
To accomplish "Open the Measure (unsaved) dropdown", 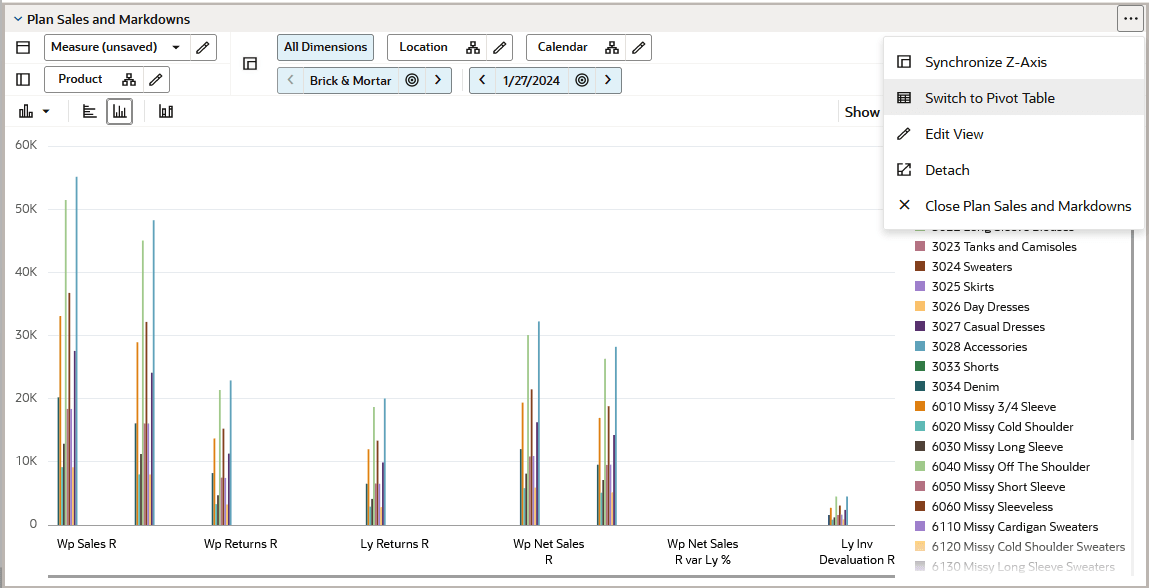I will click(117, 48).
